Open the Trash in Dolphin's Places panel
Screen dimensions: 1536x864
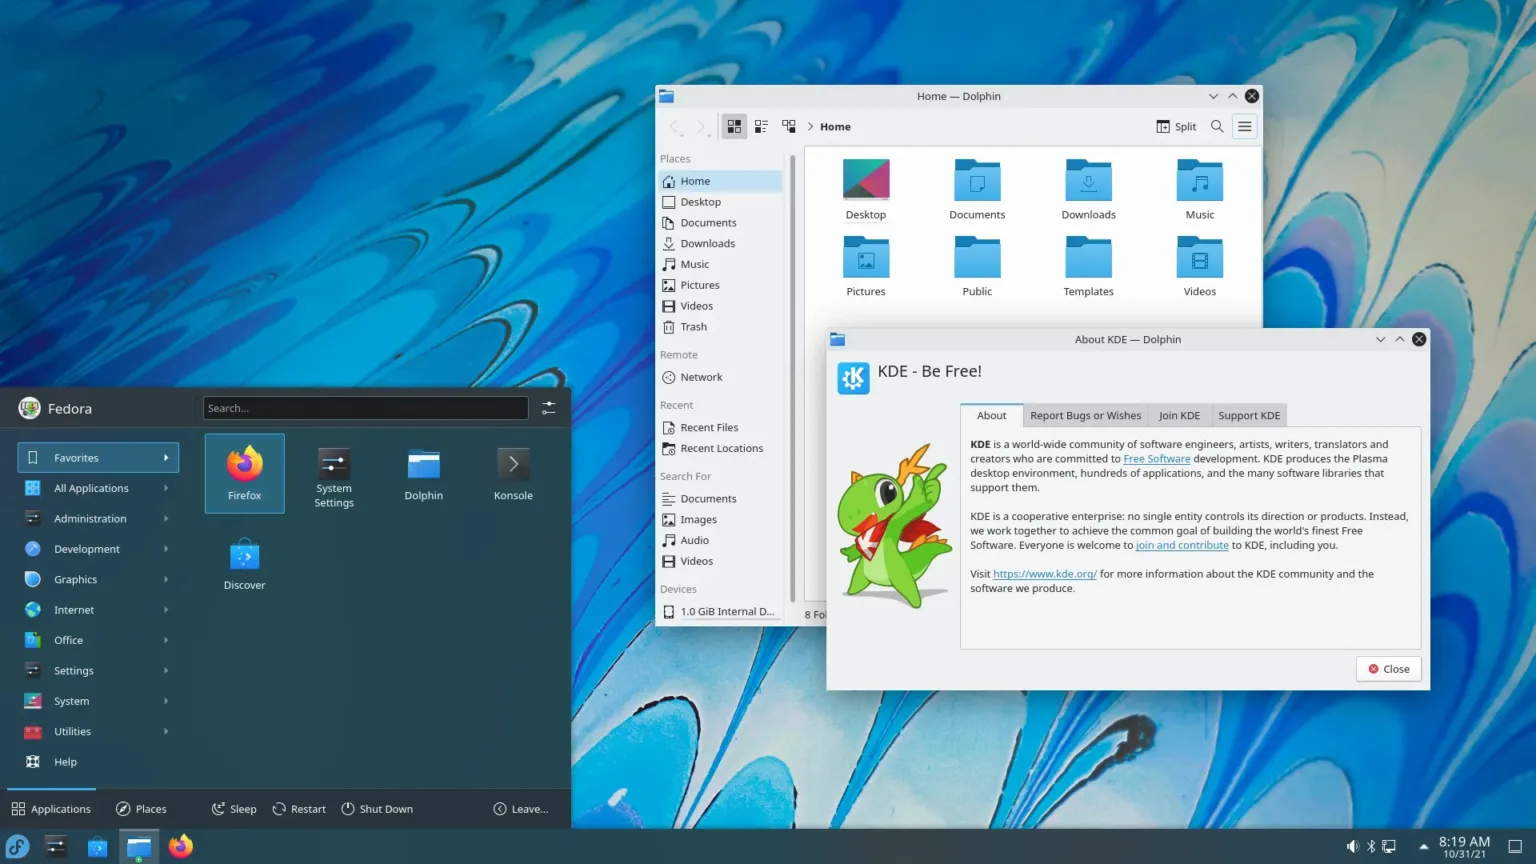point(692,326)
